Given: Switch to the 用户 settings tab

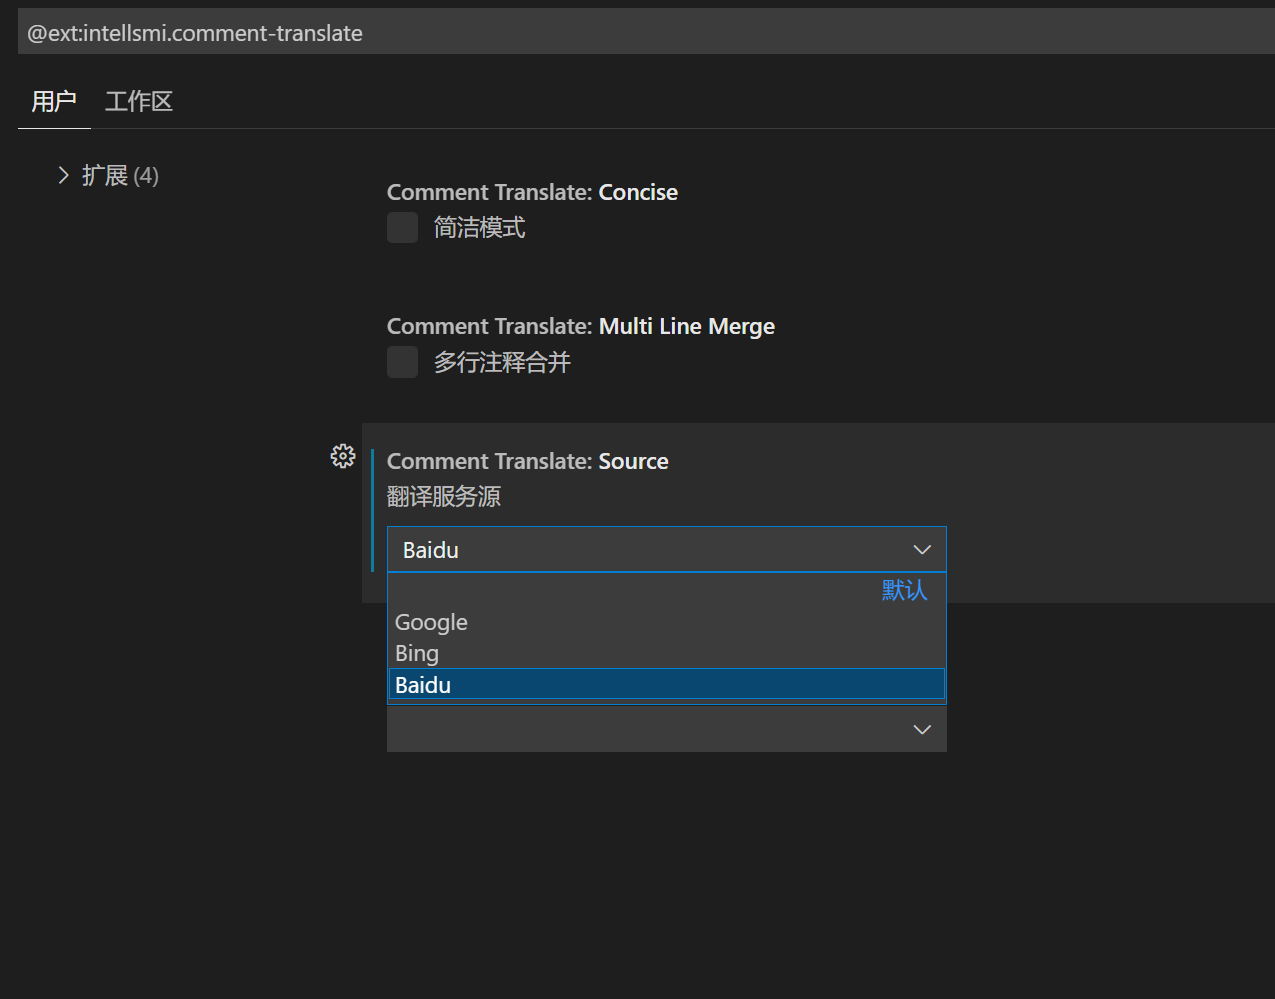Looking at the screenshot, I should coord(54,101).
